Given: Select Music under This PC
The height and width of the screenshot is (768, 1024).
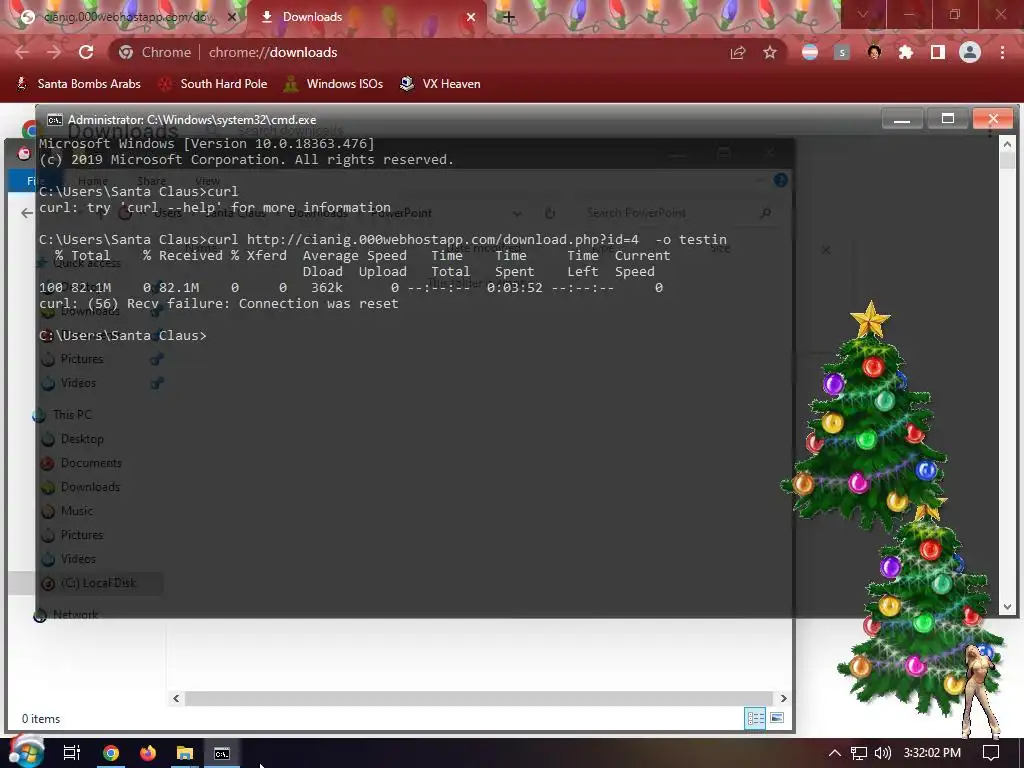Looking at the screenshot, I should click(x=76, y=511).
